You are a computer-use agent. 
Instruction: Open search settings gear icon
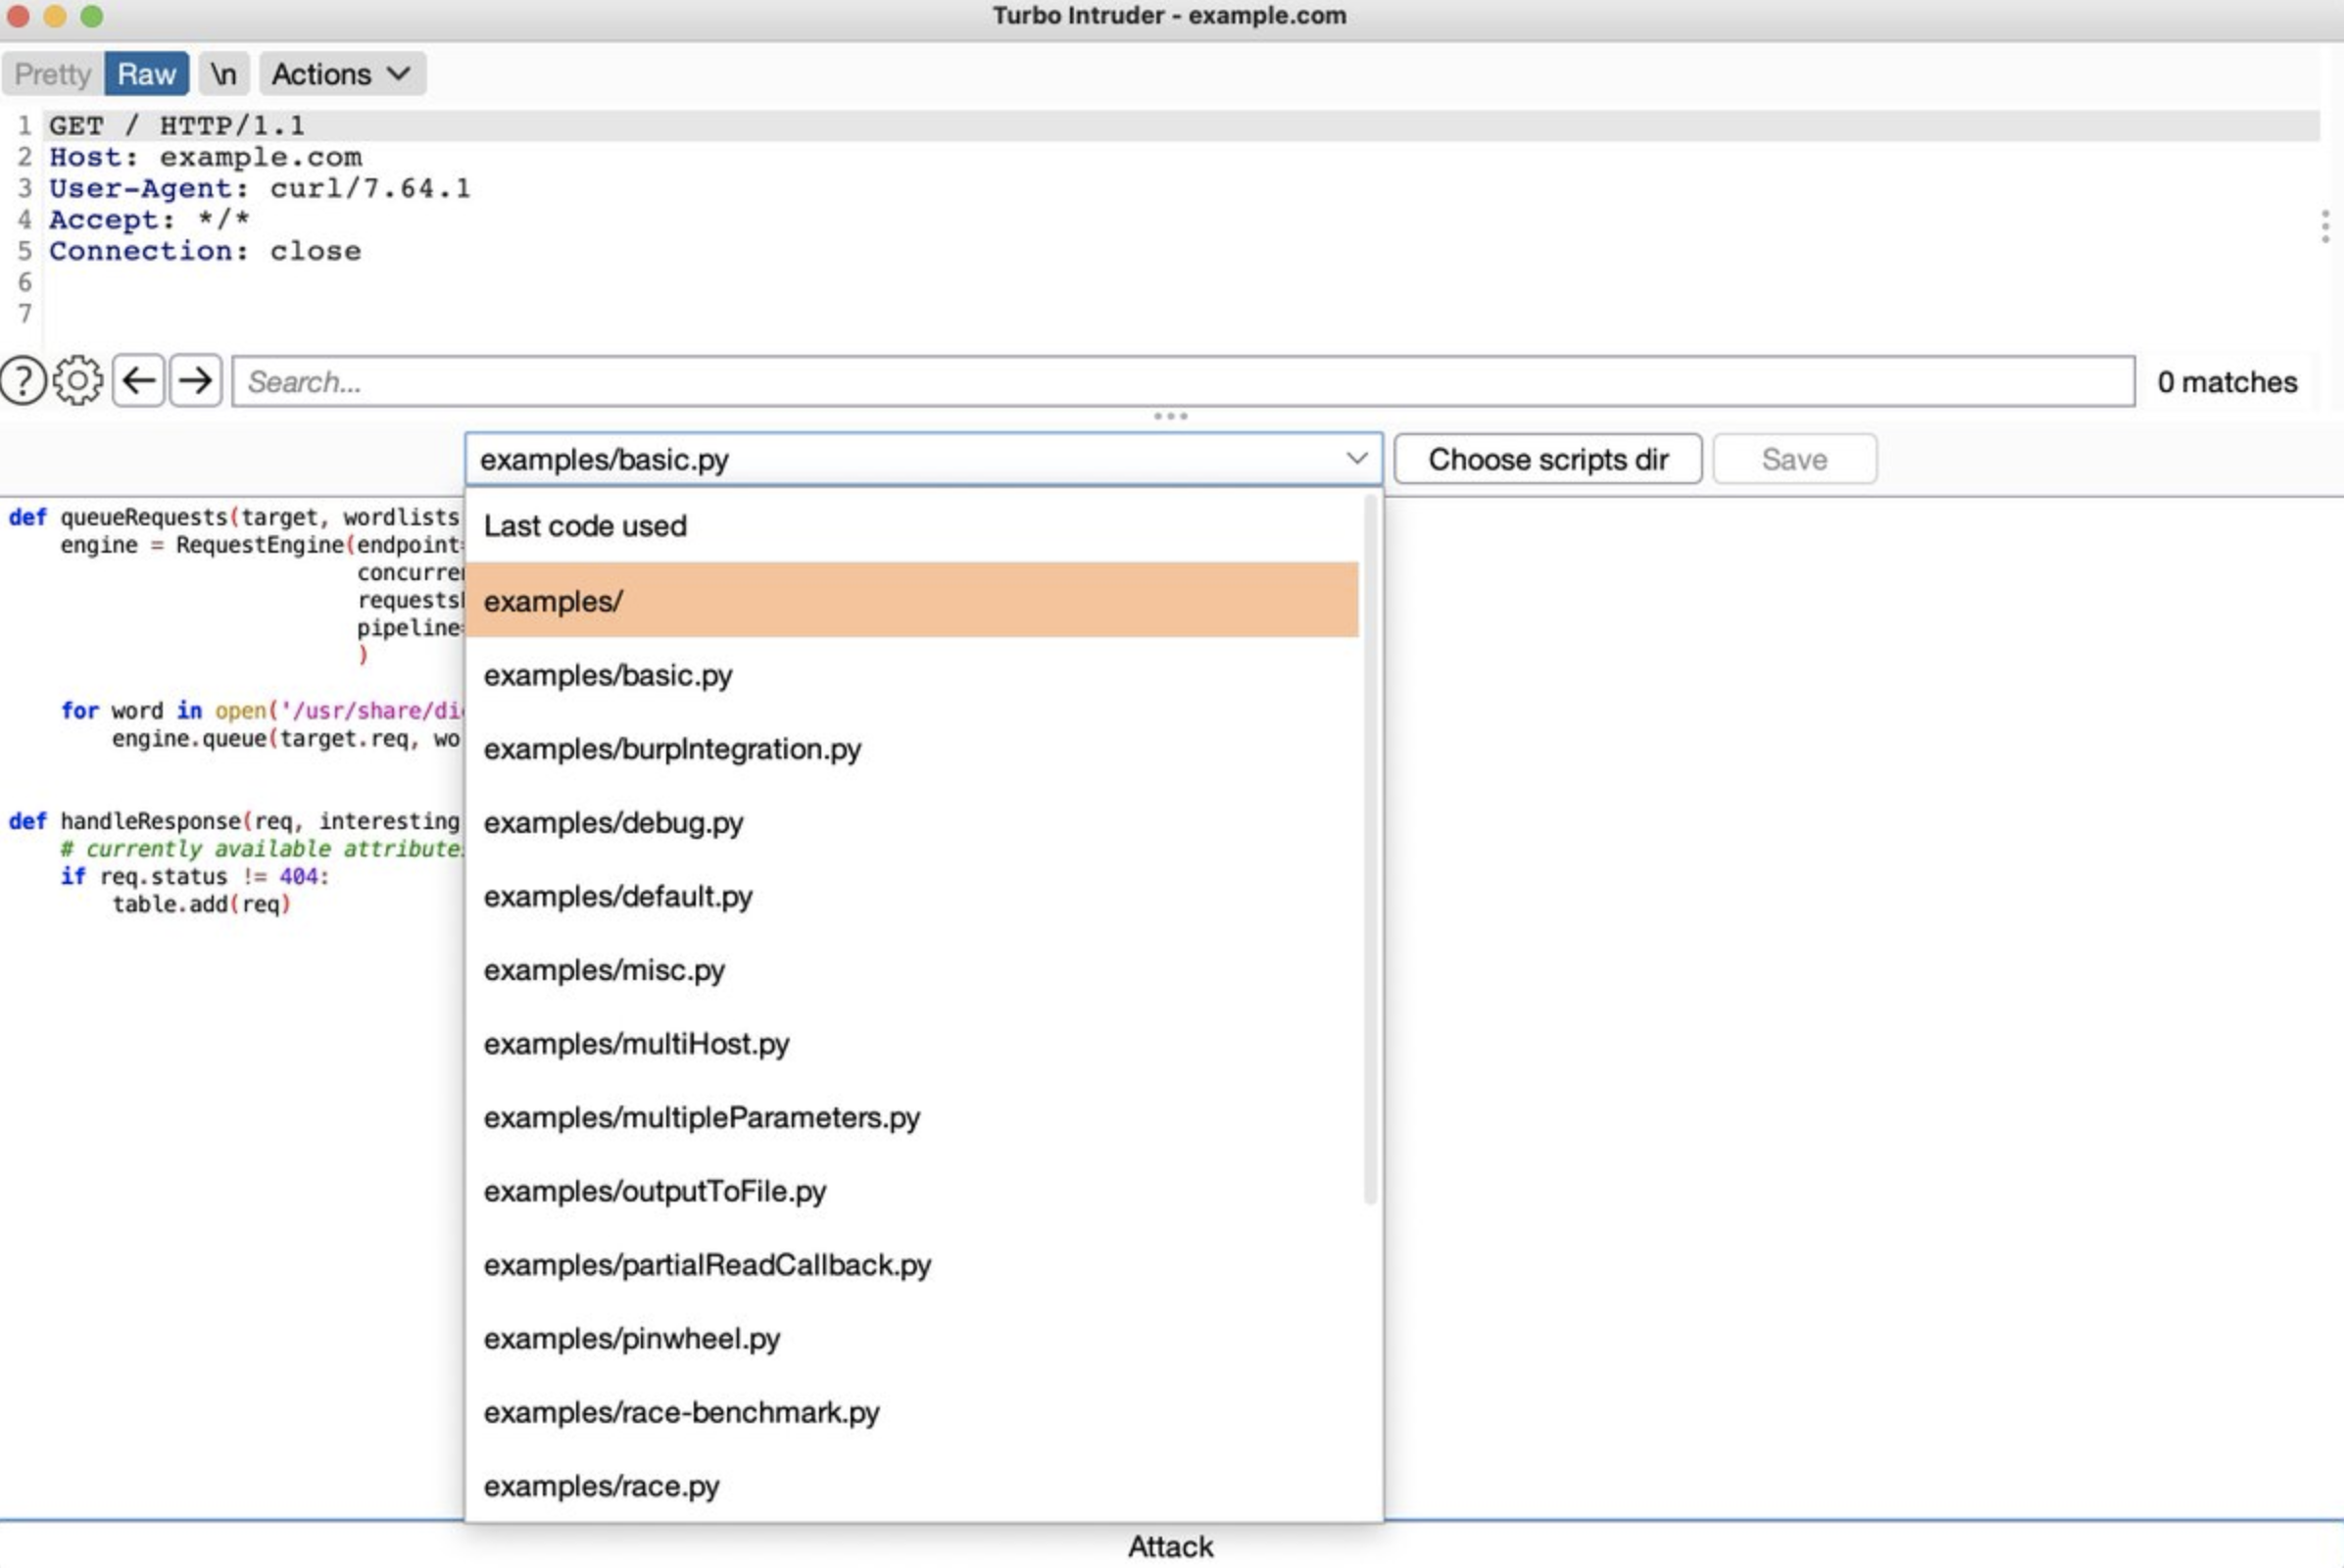point(78,381)
